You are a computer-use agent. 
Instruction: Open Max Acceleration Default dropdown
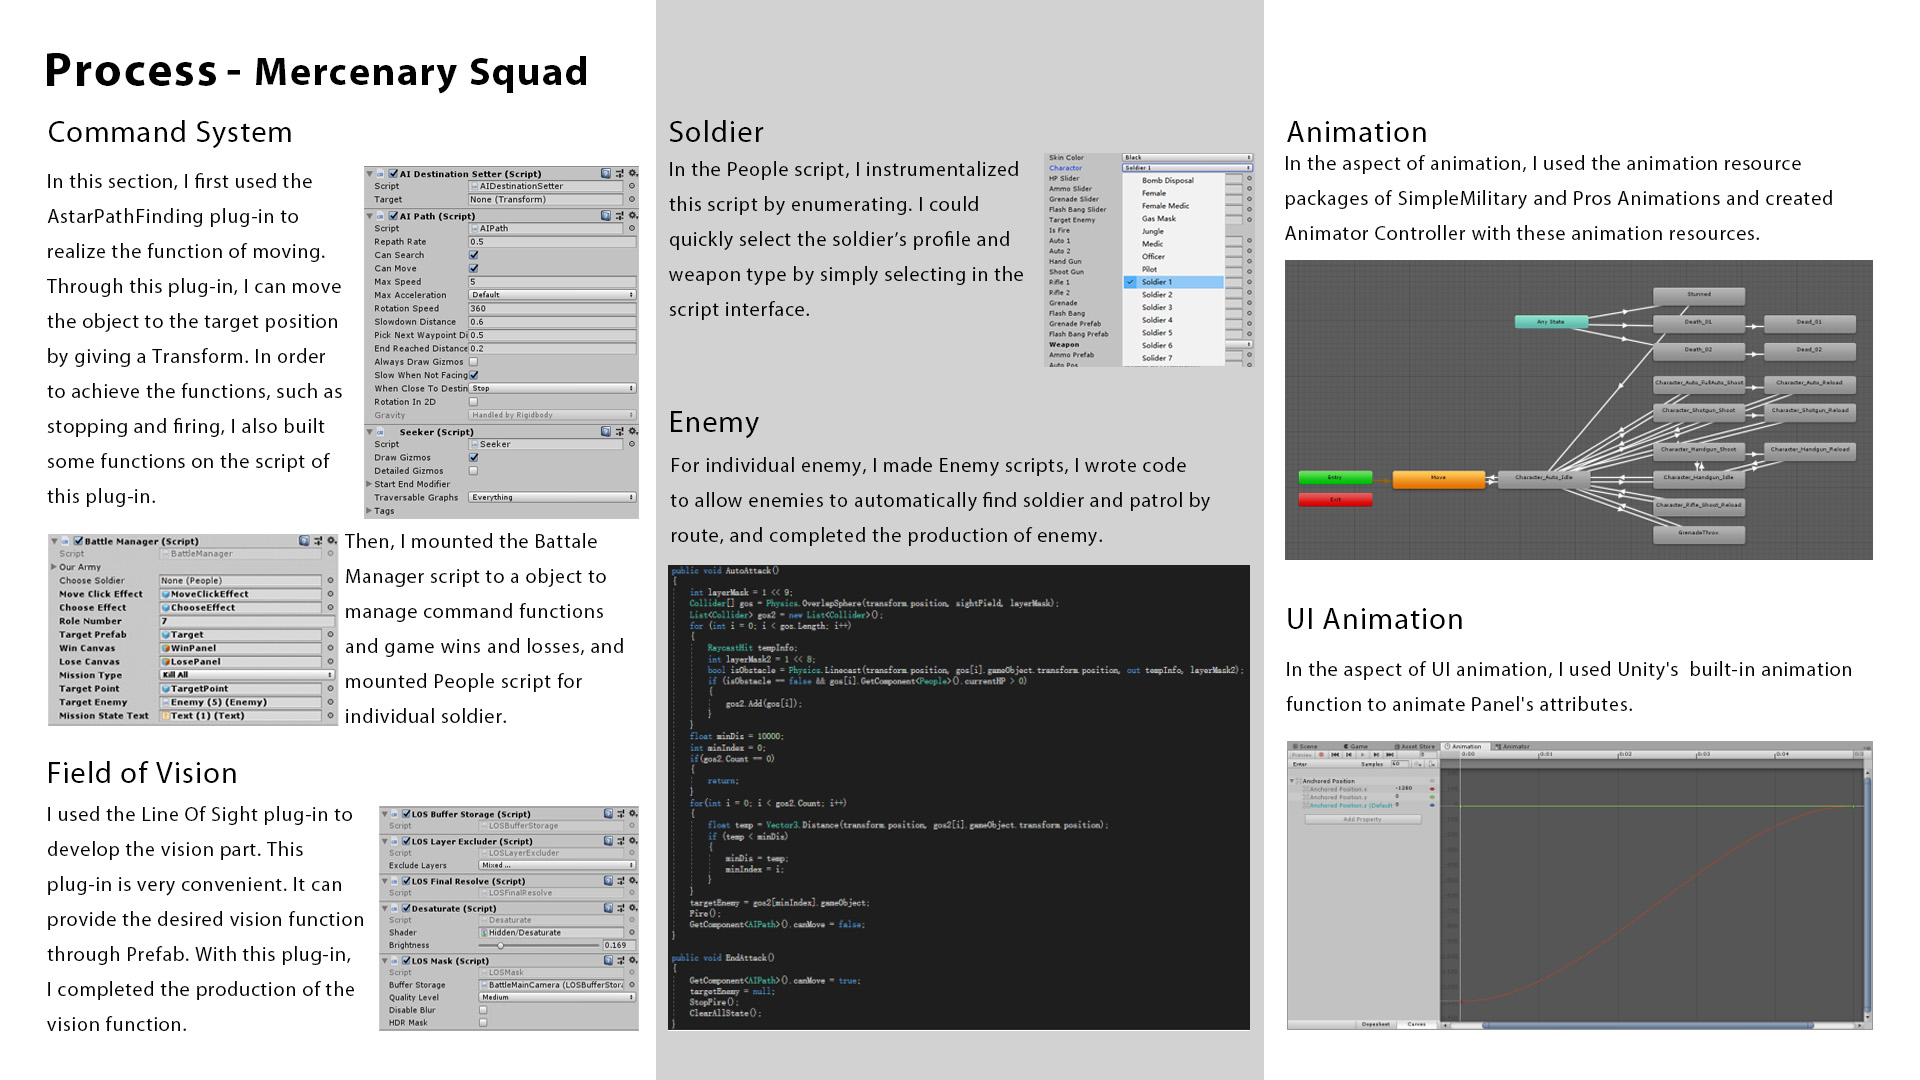552,295
